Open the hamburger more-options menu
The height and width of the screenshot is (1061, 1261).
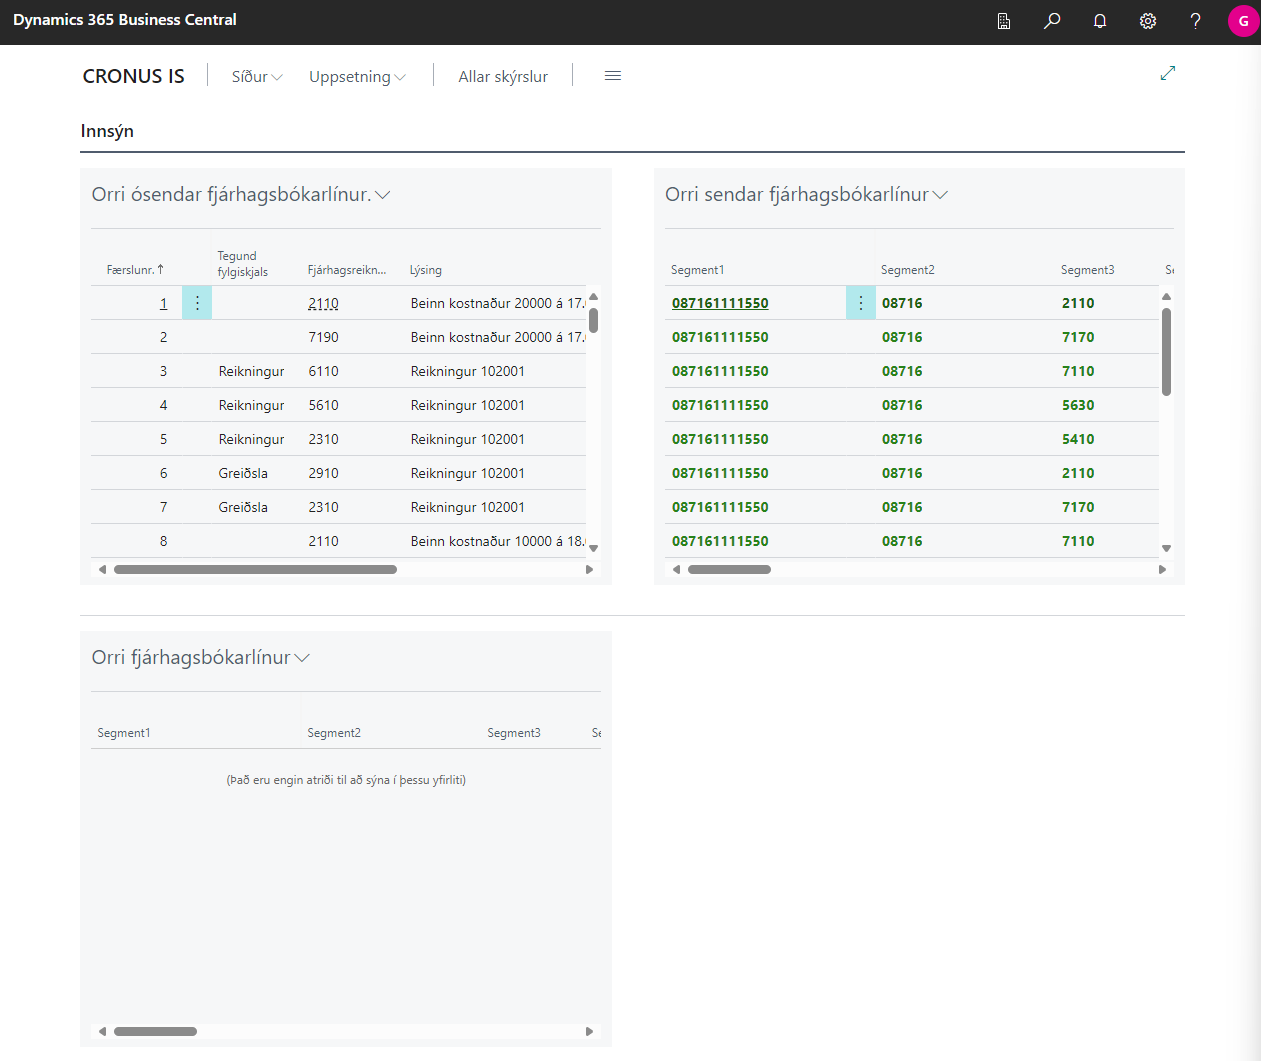(x=613, y=76)
